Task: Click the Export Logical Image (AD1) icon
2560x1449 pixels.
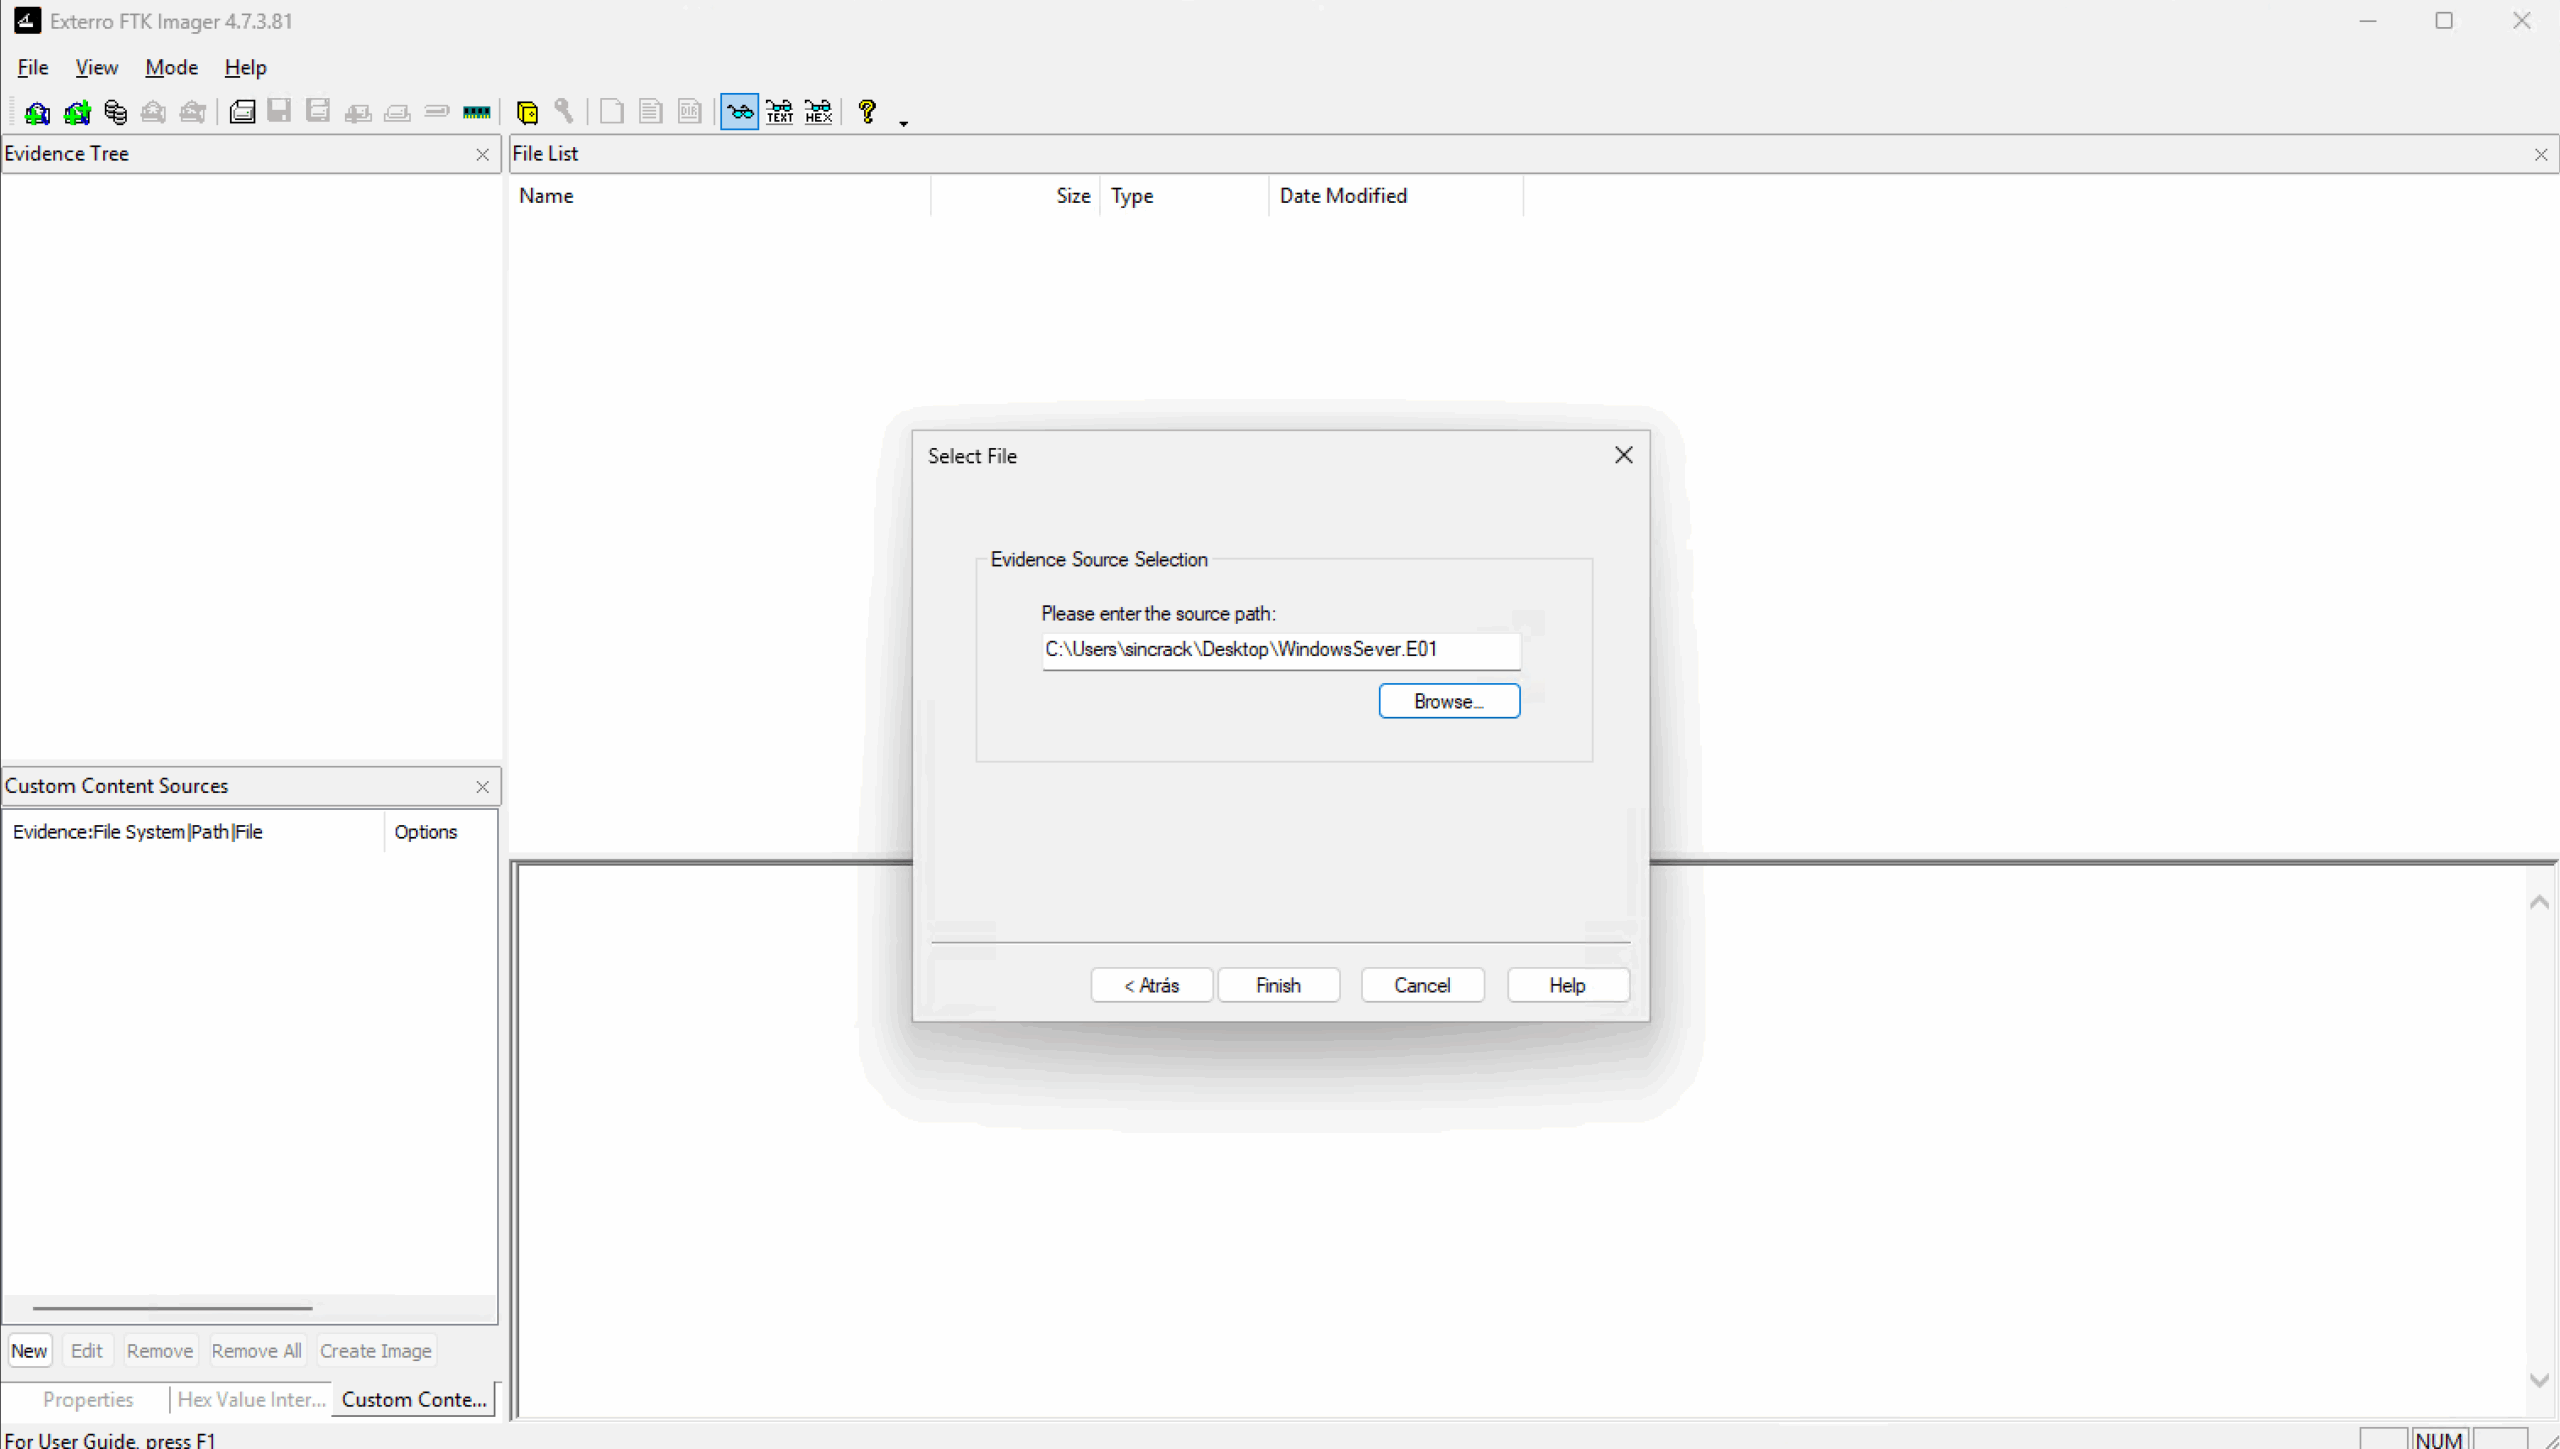Action: click(318, 111)
